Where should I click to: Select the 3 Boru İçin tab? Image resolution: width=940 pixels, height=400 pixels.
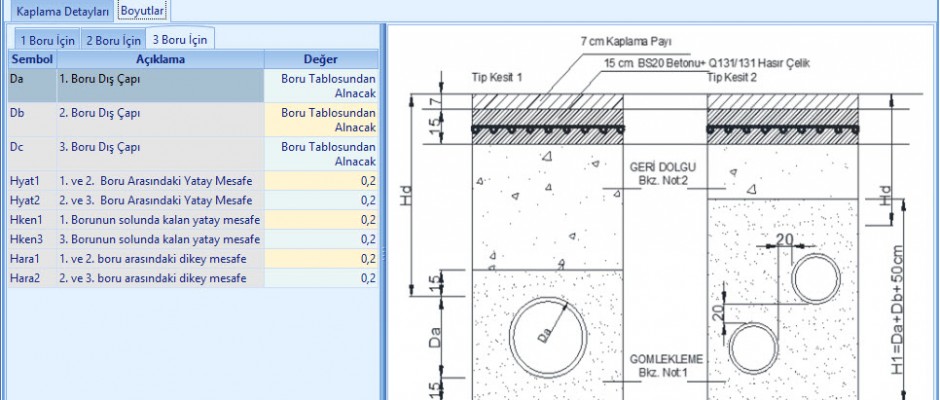pos(180,40)
